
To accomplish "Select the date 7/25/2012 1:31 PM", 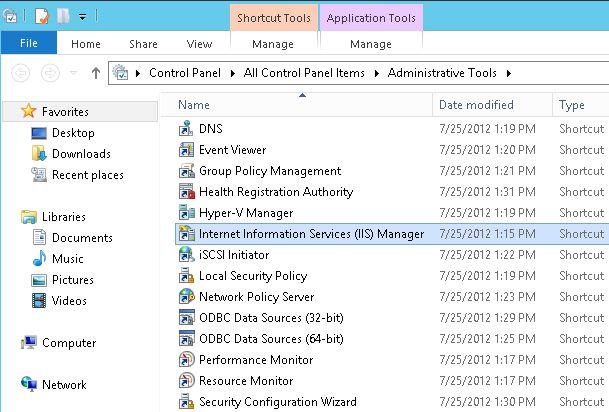I will (487, 191).
